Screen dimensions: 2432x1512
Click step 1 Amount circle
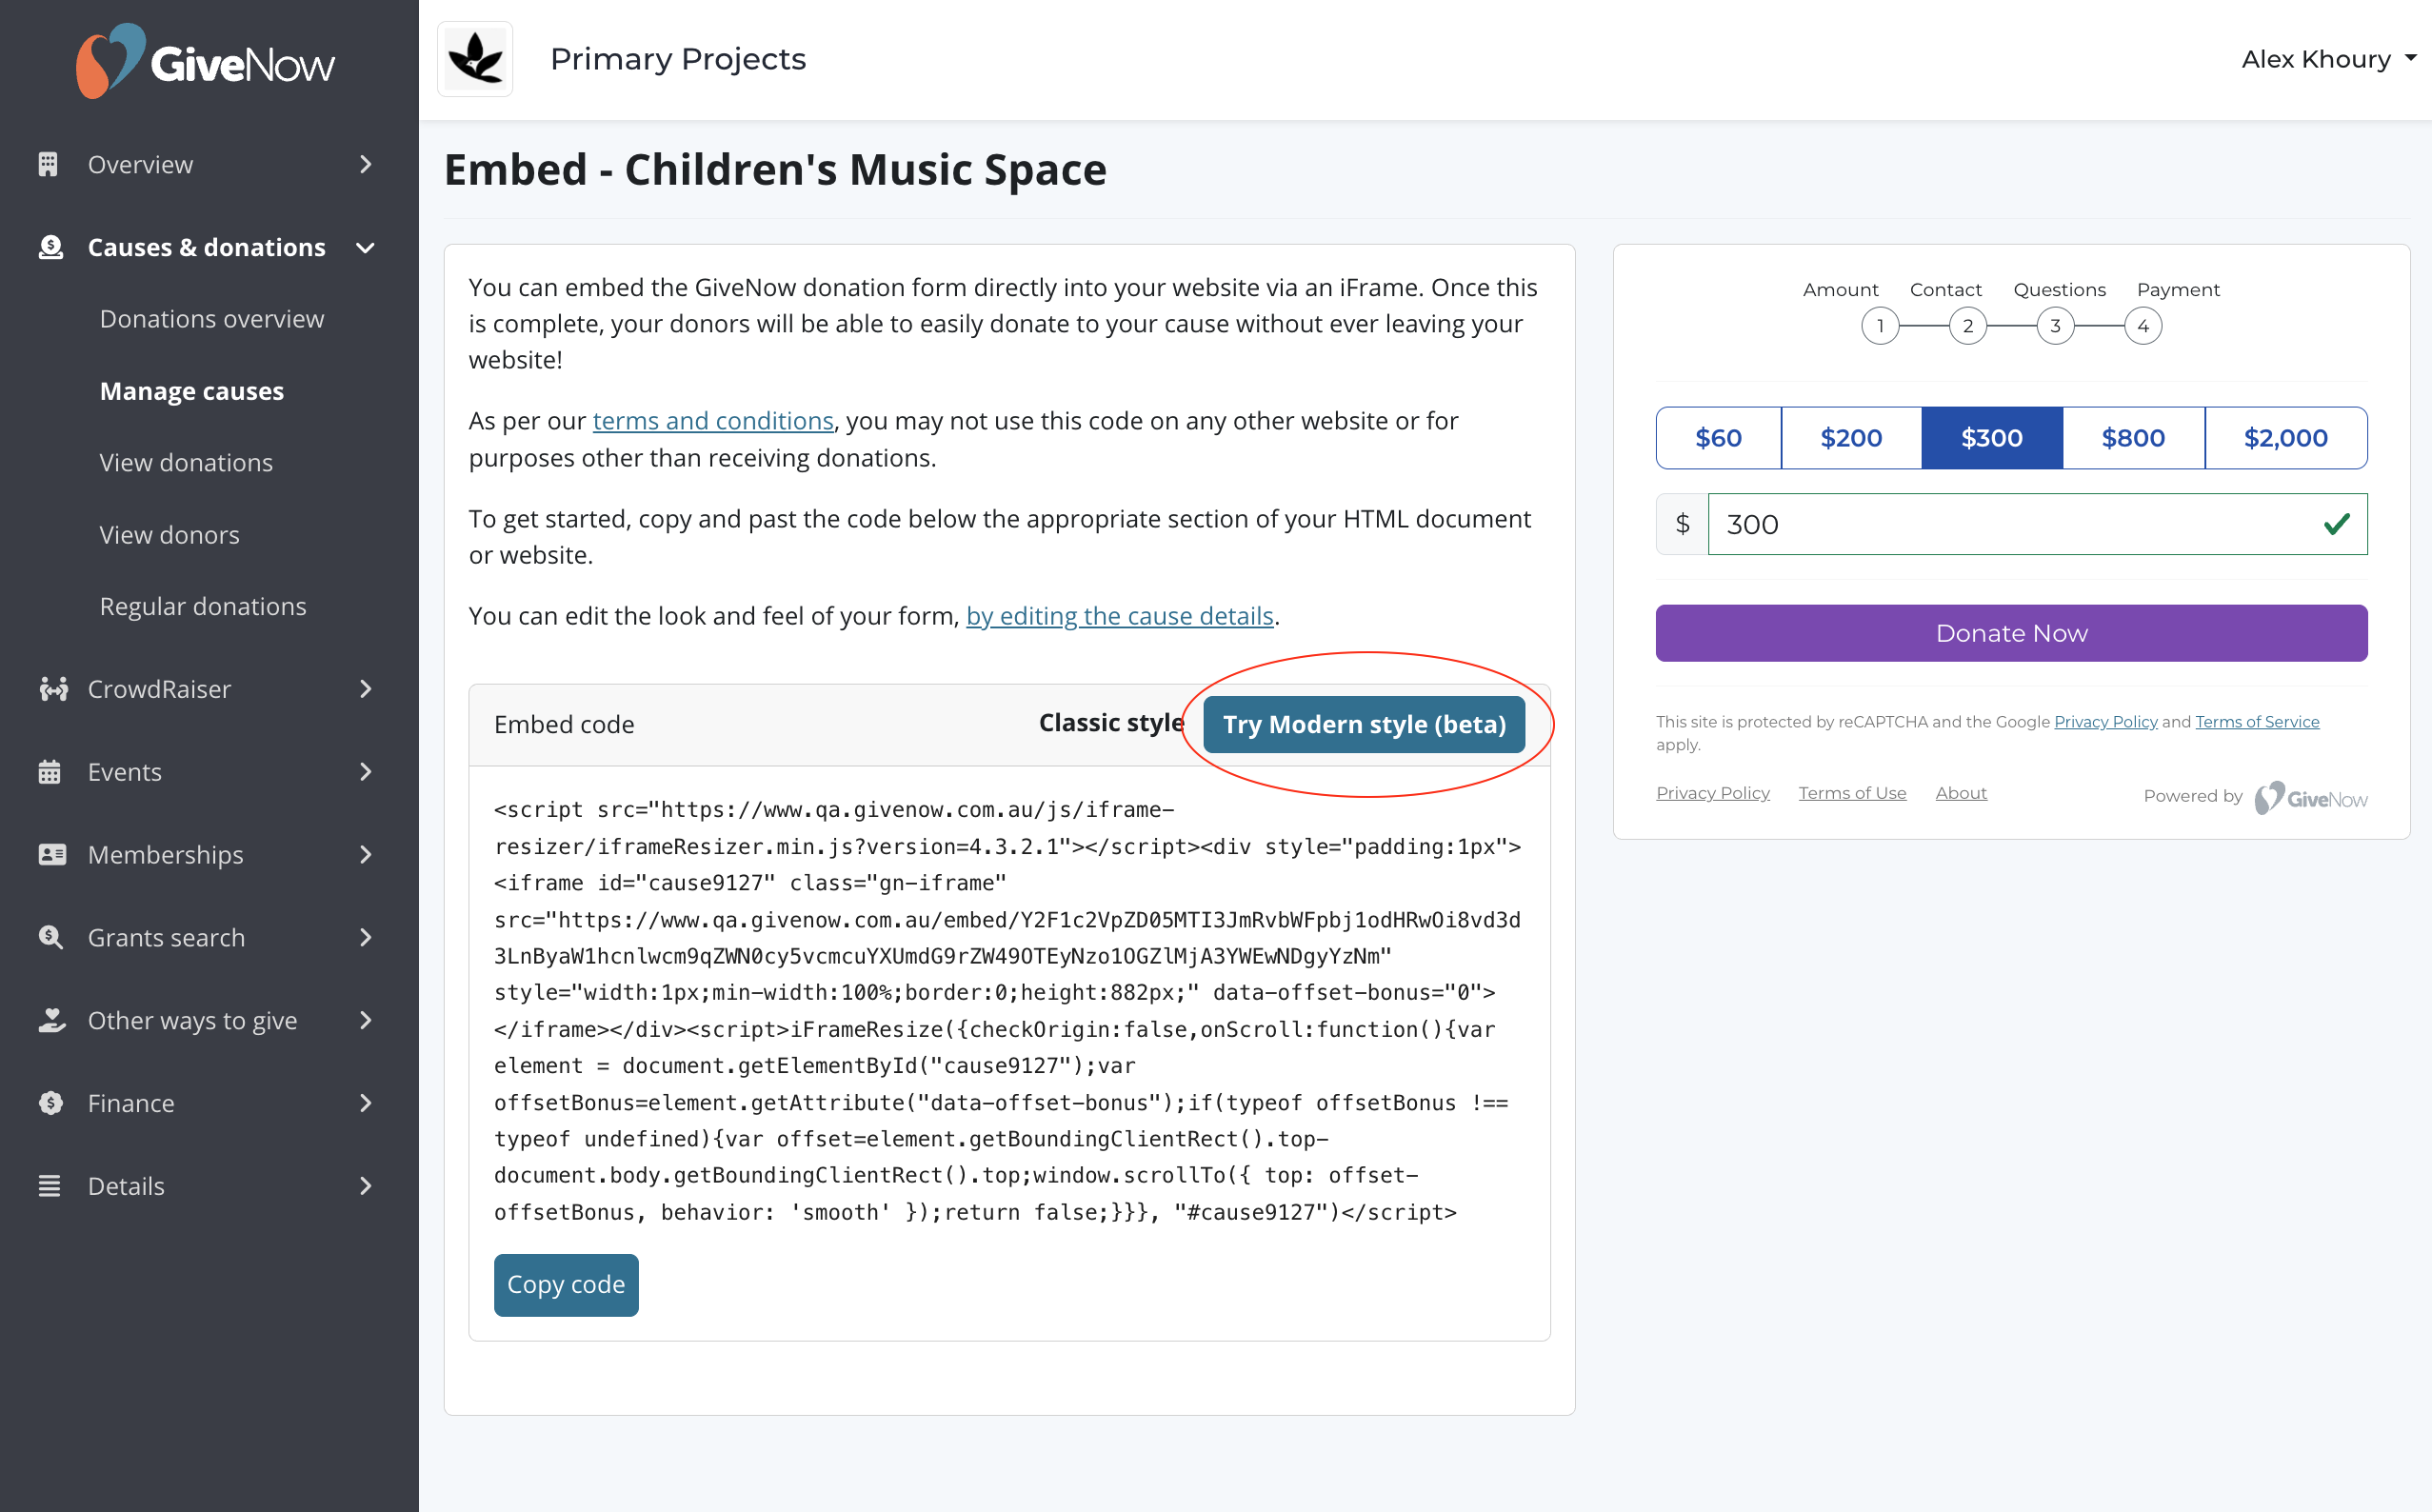point(1880,326)
